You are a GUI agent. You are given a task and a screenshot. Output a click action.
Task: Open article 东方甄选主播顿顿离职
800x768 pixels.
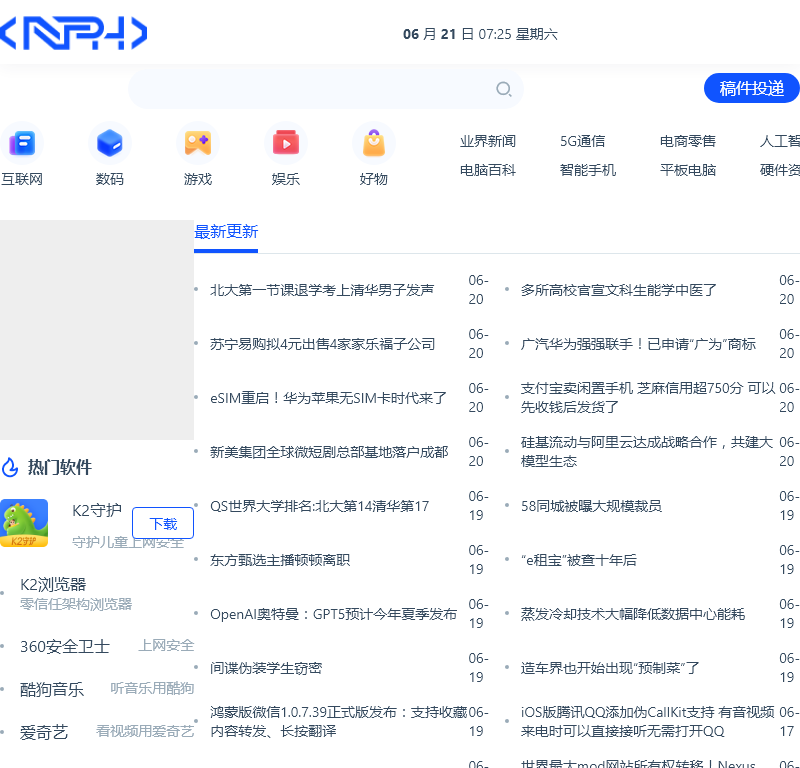coord(280,560)
